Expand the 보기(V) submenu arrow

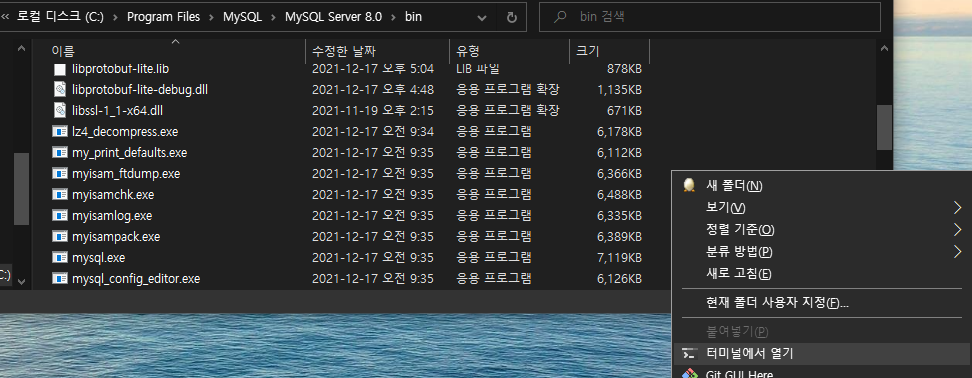(957, 207)
